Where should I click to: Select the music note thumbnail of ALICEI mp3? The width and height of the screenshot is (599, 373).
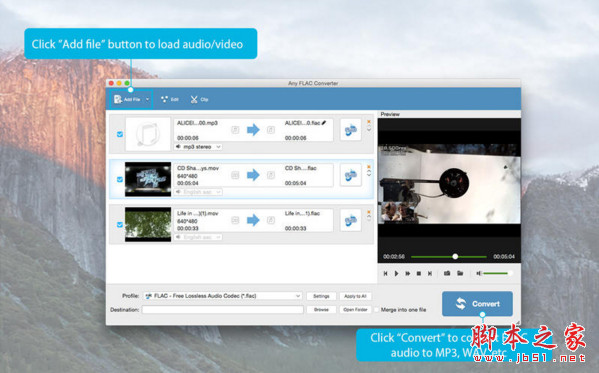(x=148, y=134)
